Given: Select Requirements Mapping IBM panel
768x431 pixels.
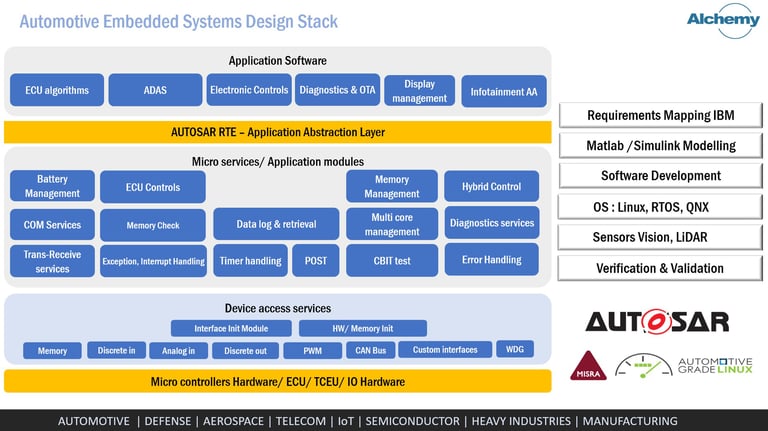Looking at the screenshot, I should pos(661,116).
